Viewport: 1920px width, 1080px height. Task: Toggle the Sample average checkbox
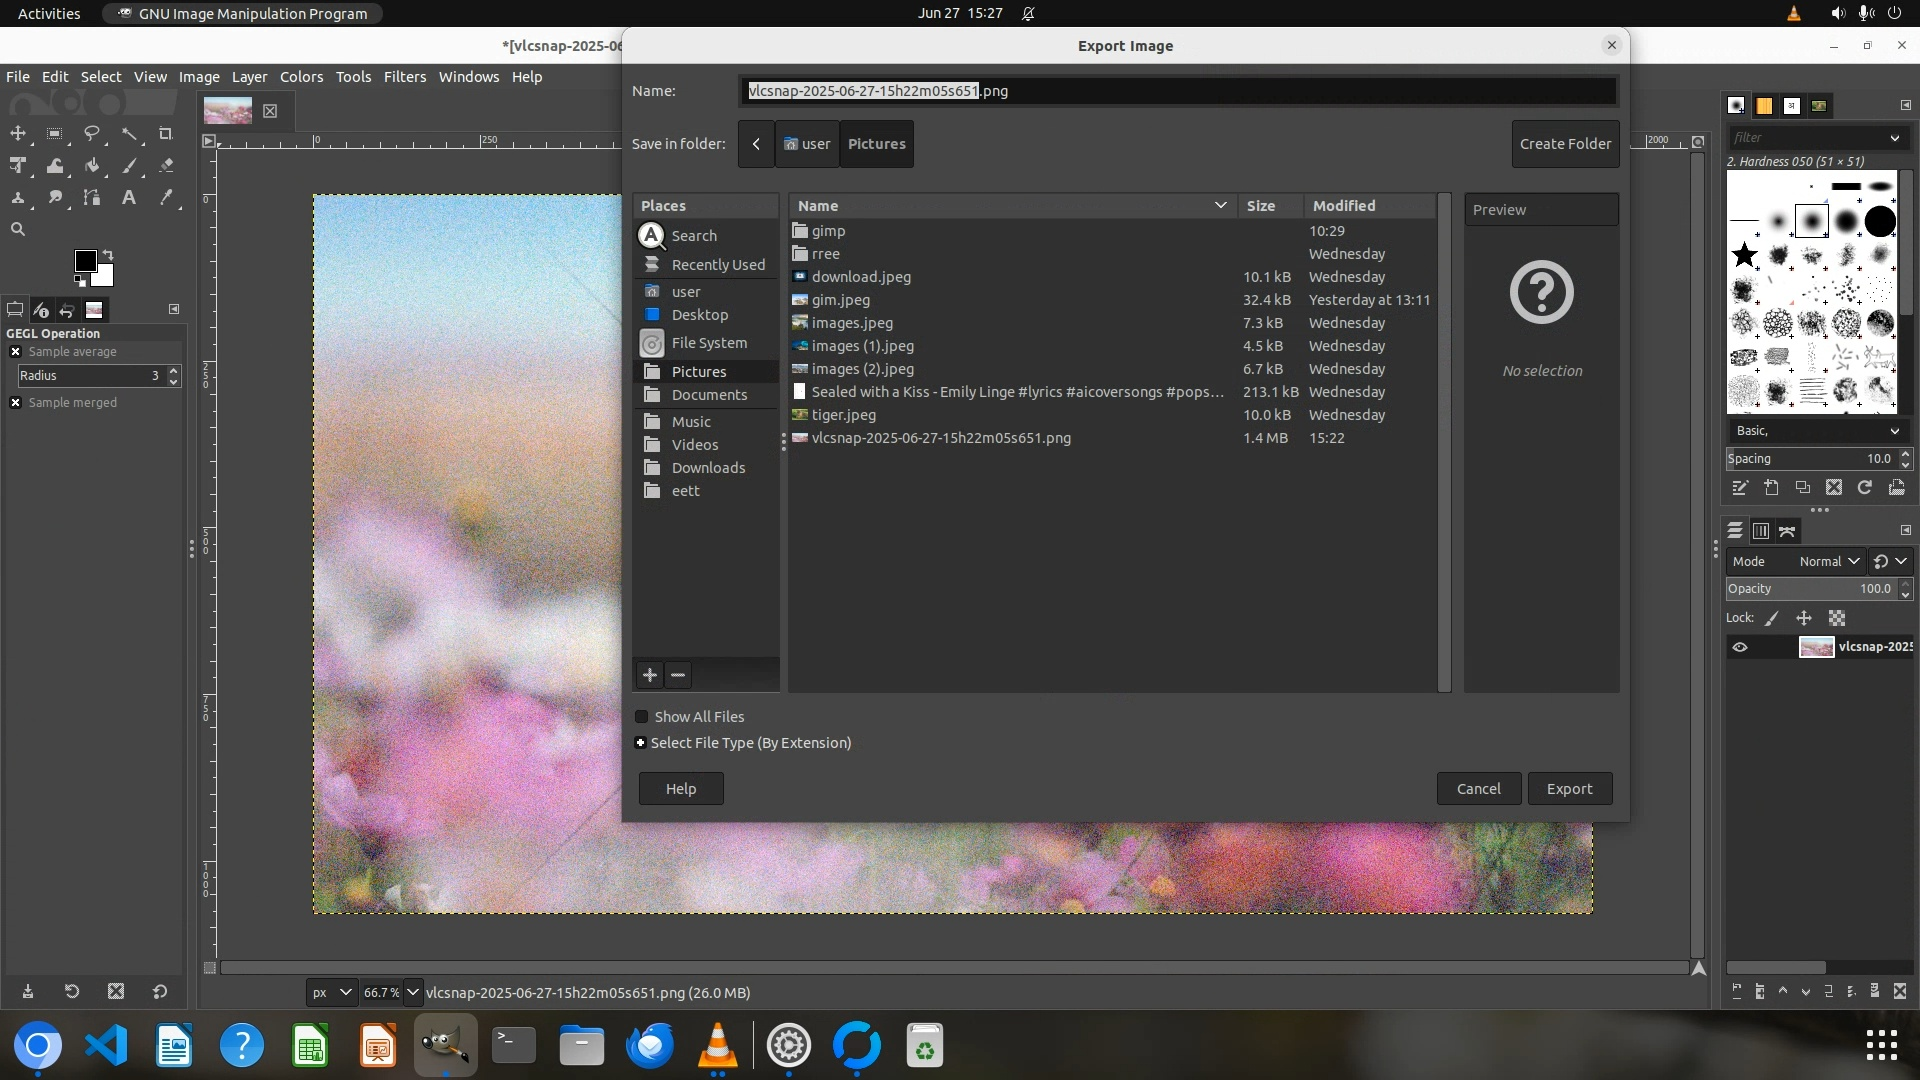[x=16, y=352]
